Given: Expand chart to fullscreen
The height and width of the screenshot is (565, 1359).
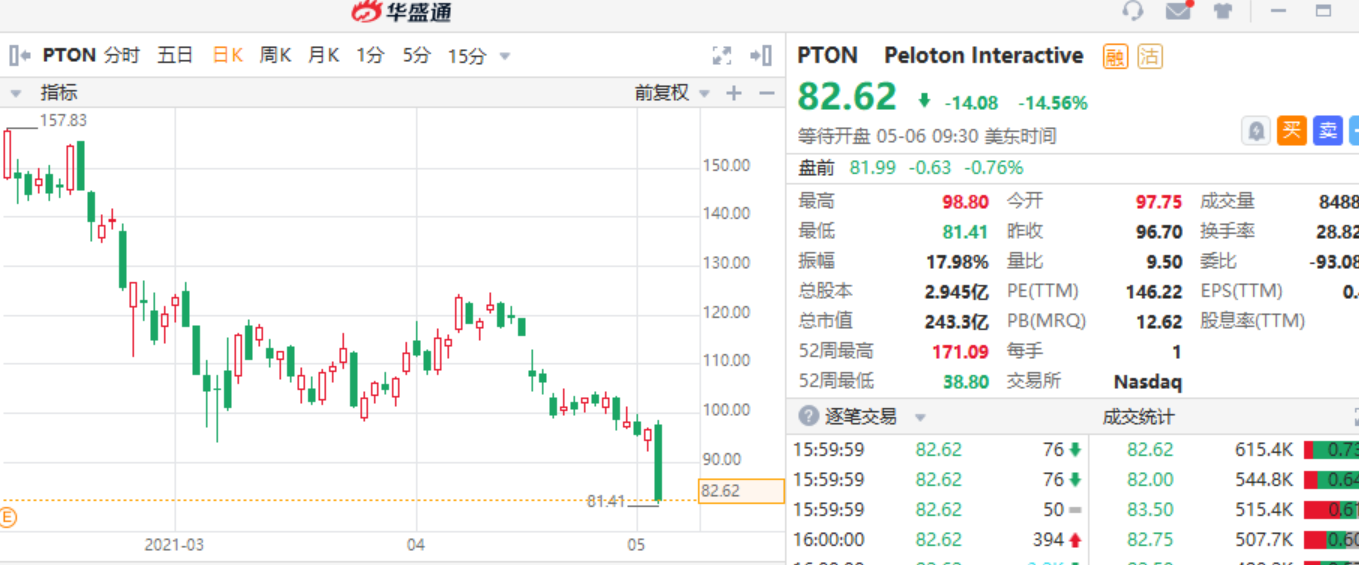Looking at the screenshot, I should [x=721, y=55].
